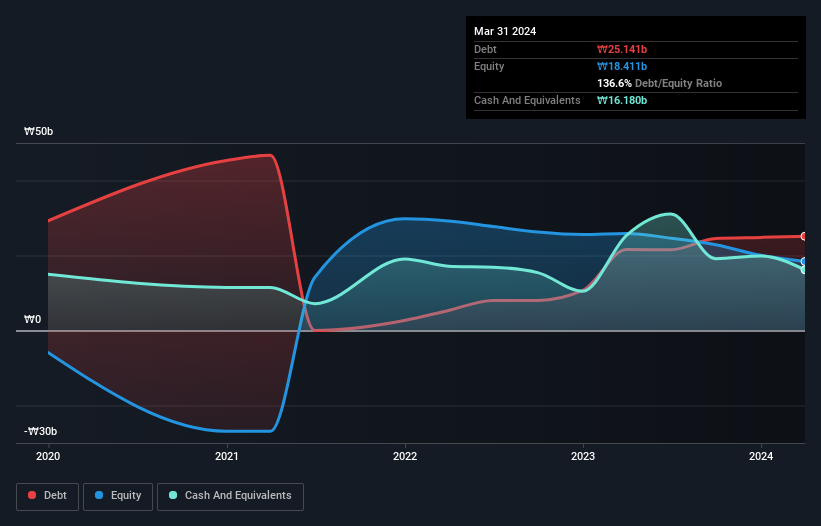Click the blue Equity legend dot
The image size is (821, 526).
click(99, 495)
